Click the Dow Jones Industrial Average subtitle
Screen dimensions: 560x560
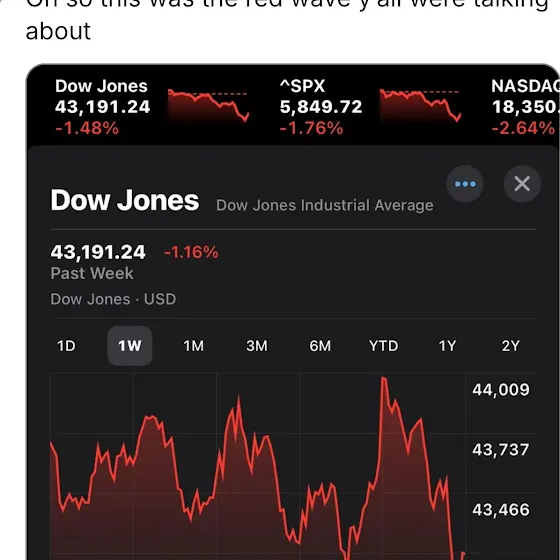[325, 205]
